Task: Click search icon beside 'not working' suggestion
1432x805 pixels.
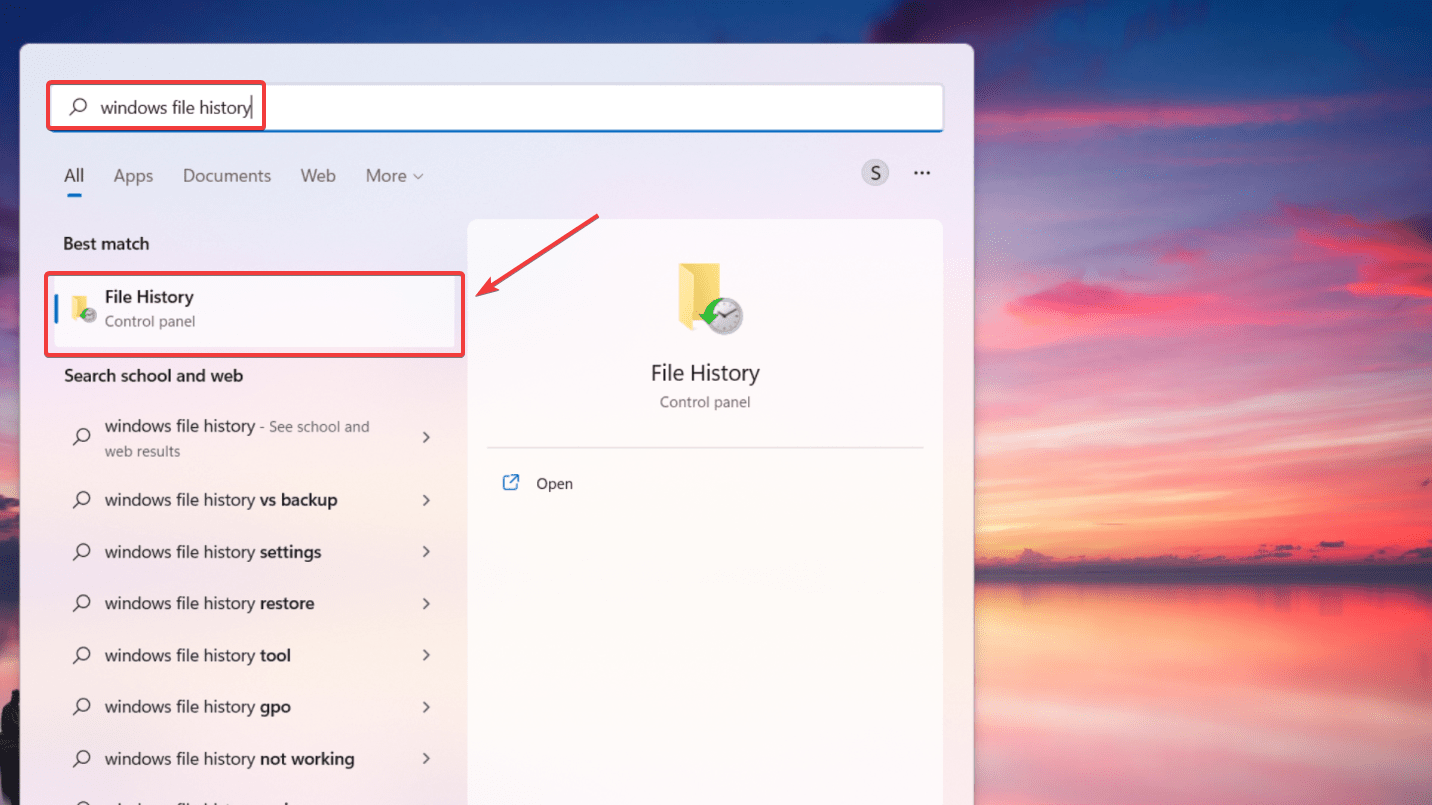Action: point(82,759)
